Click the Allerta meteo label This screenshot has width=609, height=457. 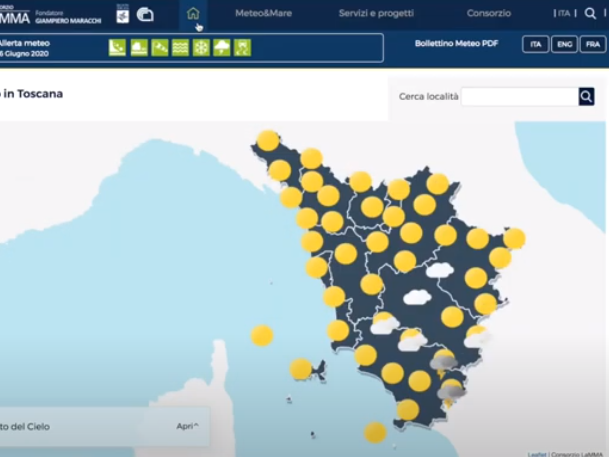[24, 43]
